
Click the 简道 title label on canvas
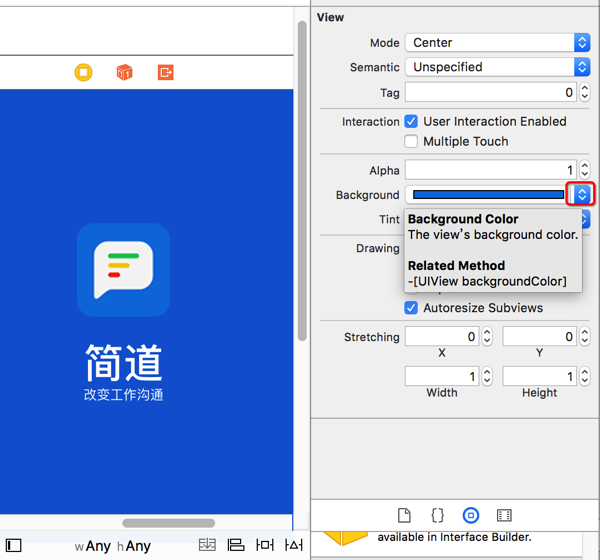(x=124, y=362)
